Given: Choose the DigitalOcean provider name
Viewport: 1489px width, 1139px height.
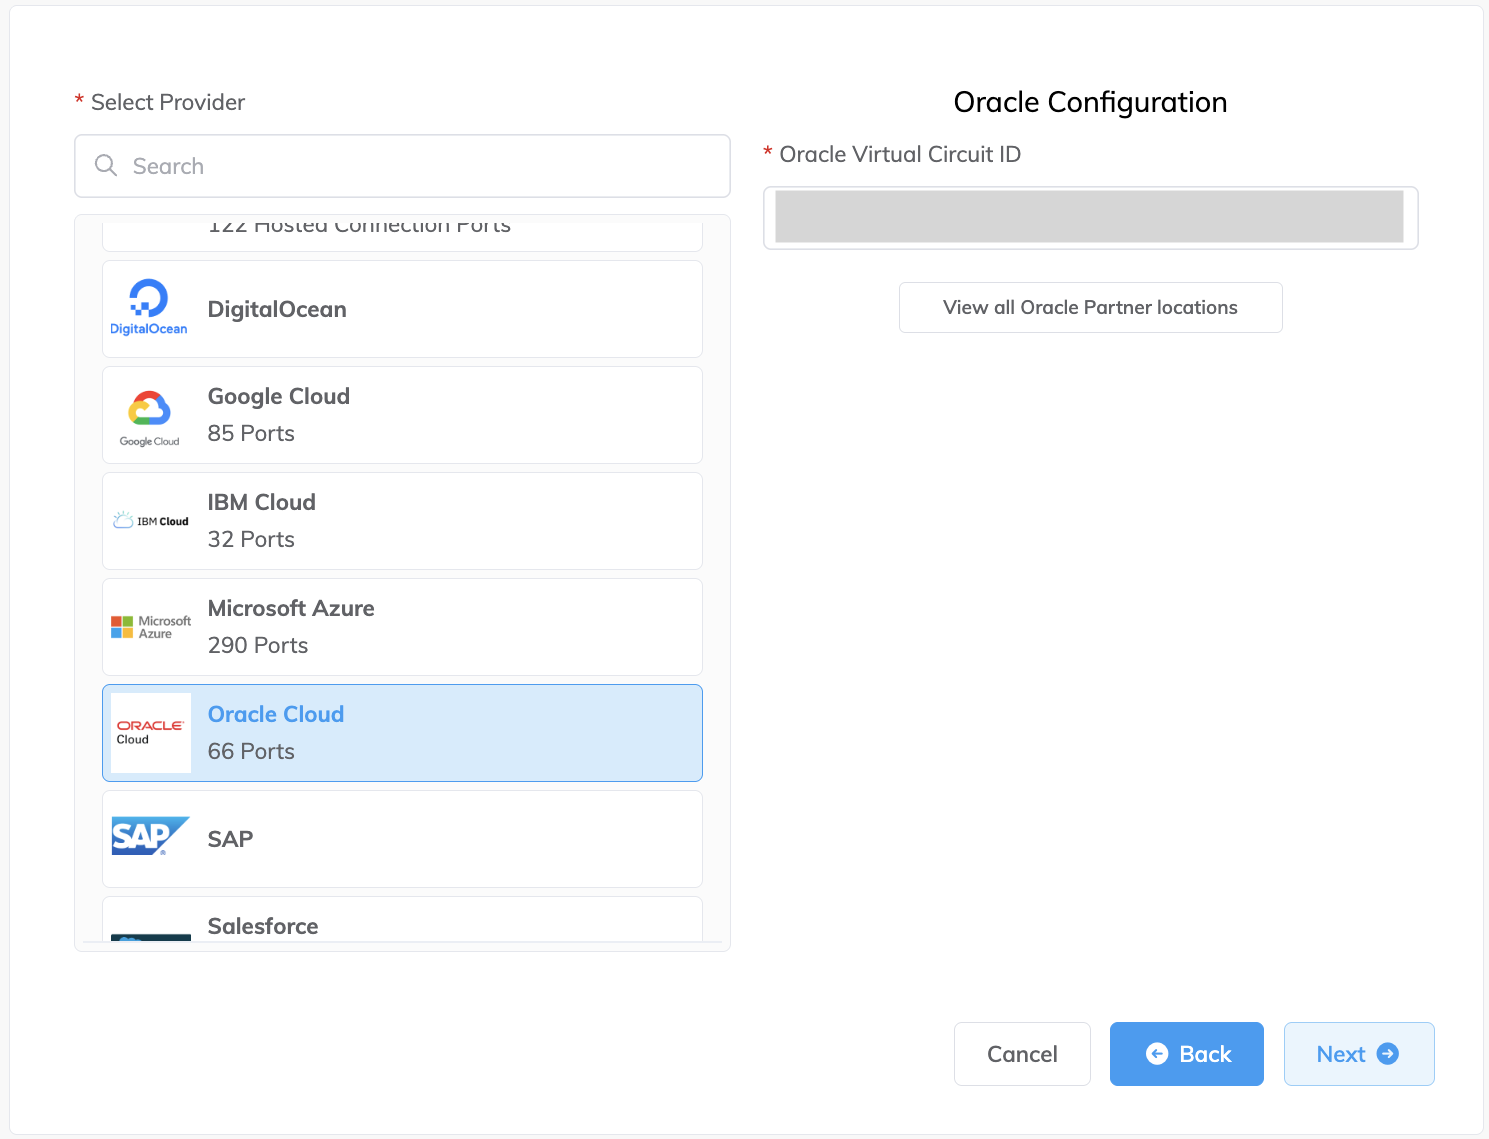Looking at the screenshot, I should pos(277,309).
